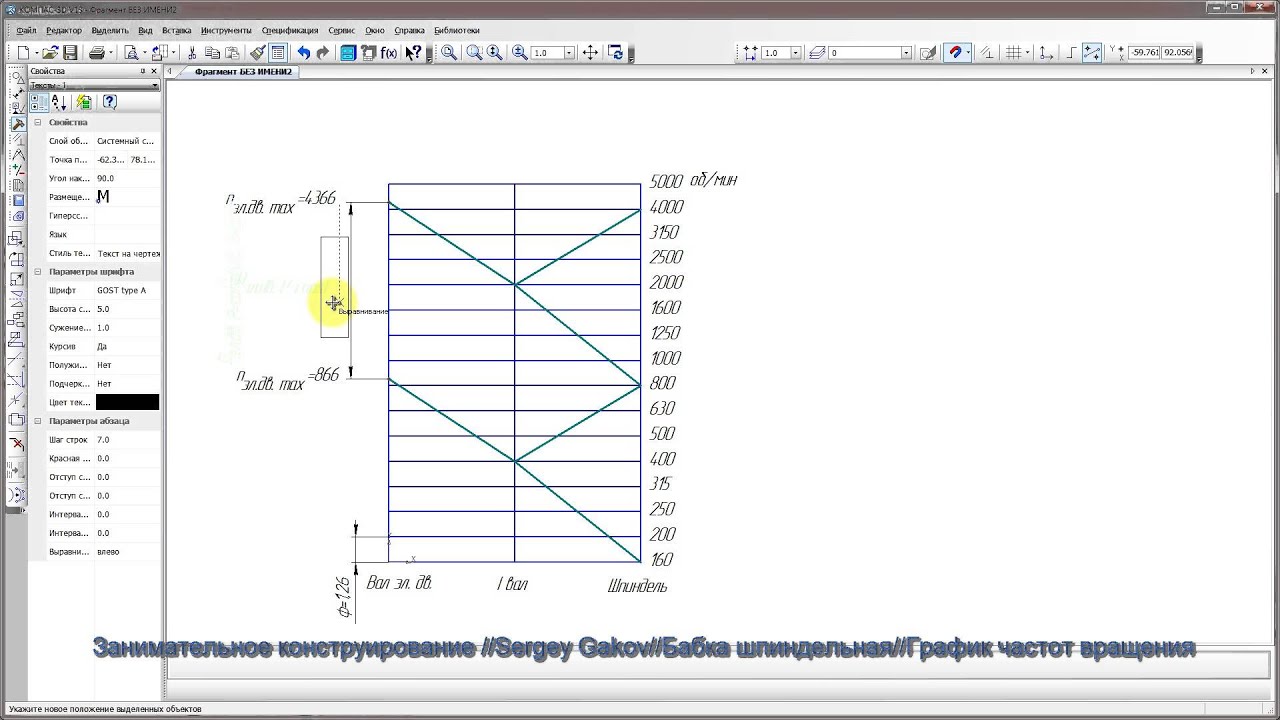Switch to the Фрагмент БЕЗ ИМЕНИ2 tab
1280x720 pixels.
point(243,72)
